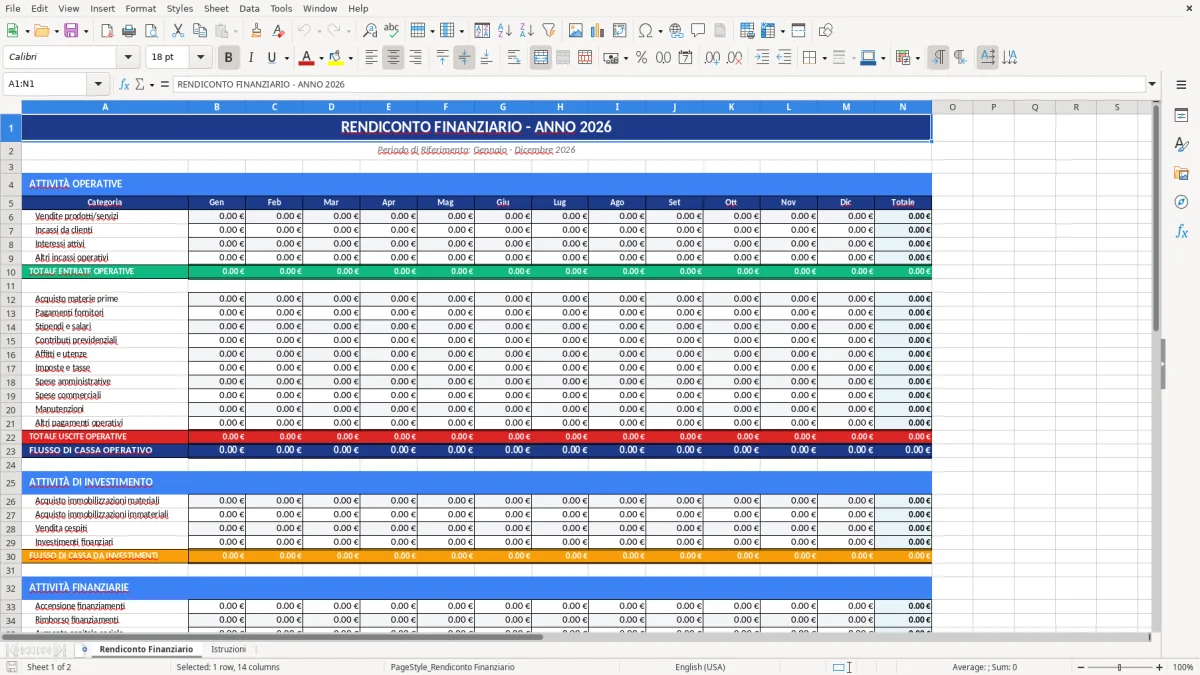Open the Data menu
Screen dimensions: 1200x675
(250, 8)
